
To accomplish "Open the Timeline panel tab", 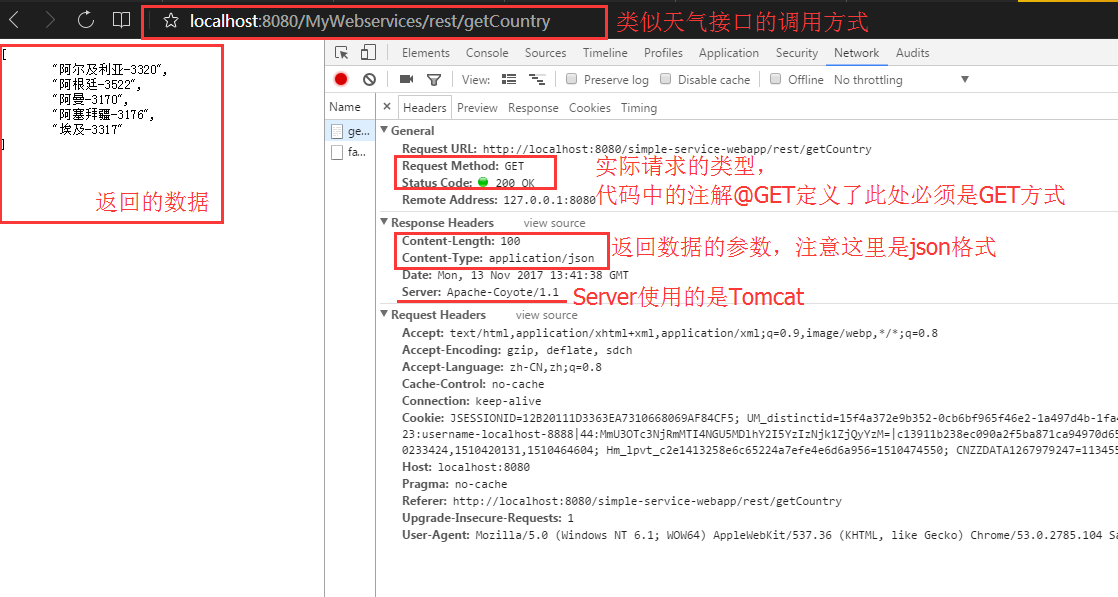I will 605,53.
